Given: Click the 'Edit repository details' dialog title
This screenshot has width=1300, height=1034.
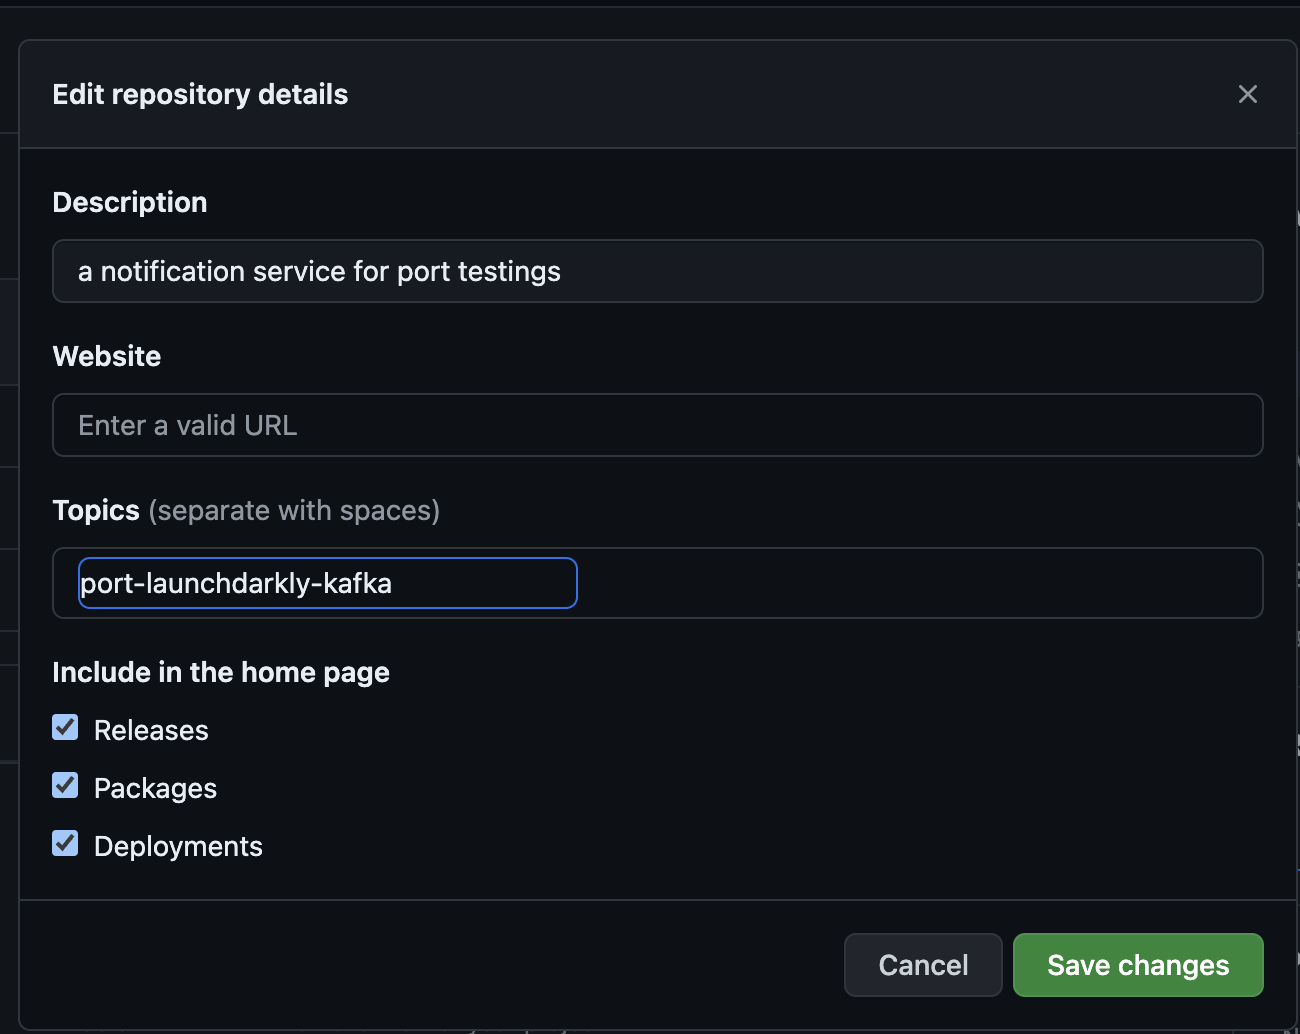Looking at the screenshot, I should click(x=200, y=94).
